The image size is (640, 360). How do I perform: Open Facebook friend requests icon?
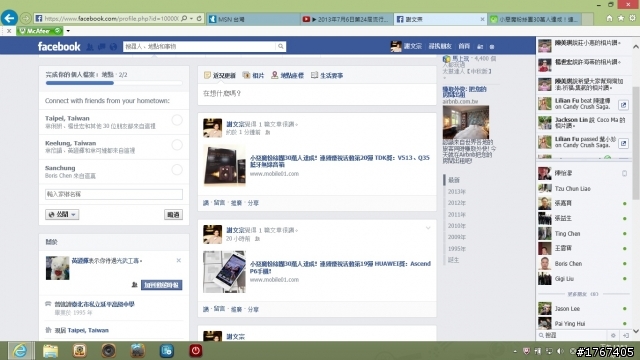90,47
